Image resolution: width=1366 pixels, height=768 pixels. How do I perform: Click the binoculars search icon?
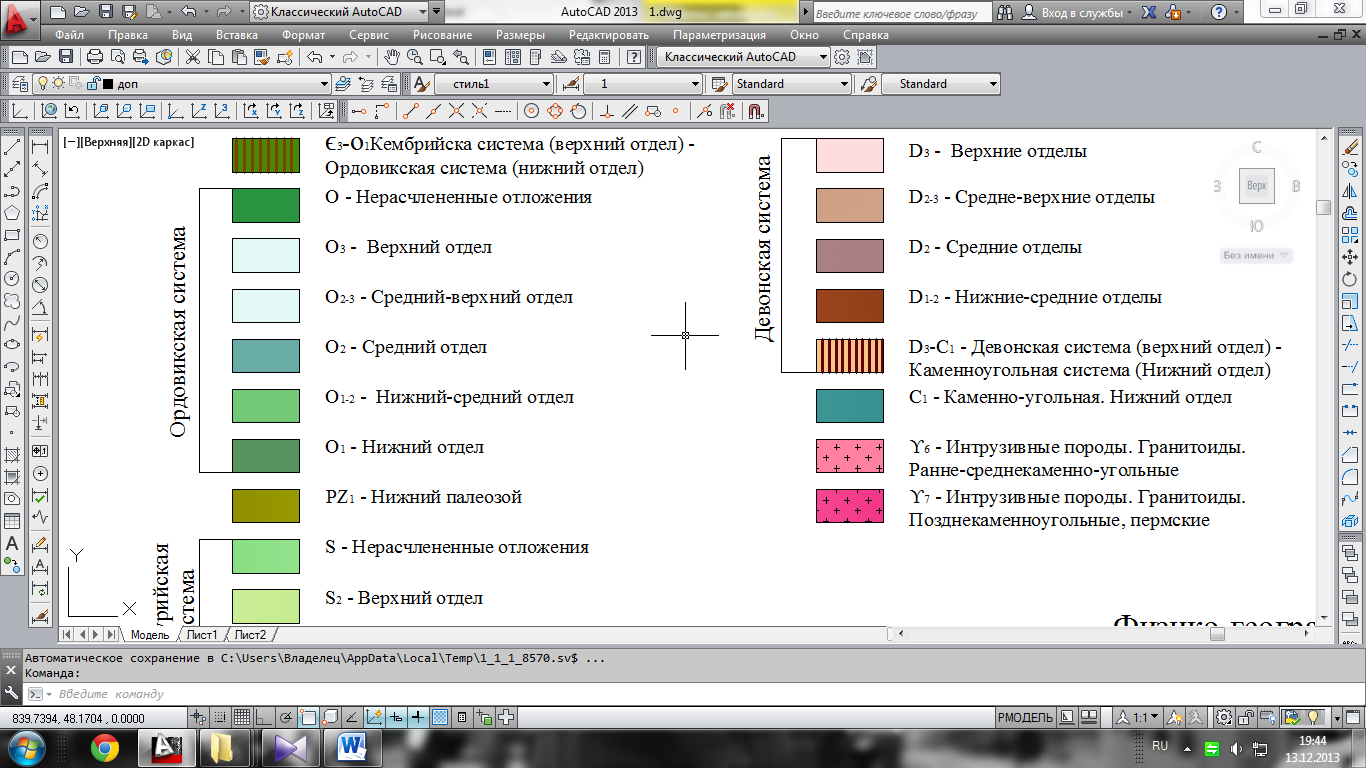[1005, 12]
